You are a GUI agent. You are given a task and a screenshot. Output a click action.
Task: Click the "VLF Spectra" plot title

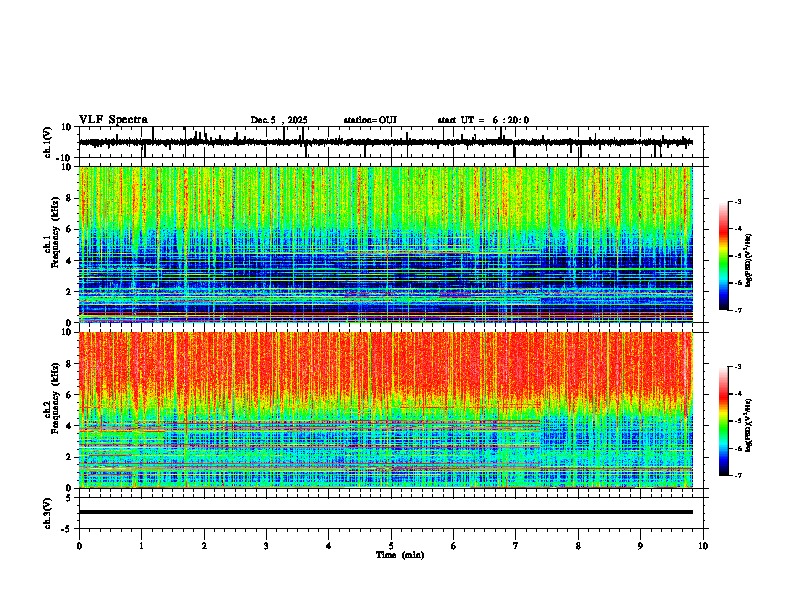113,120
